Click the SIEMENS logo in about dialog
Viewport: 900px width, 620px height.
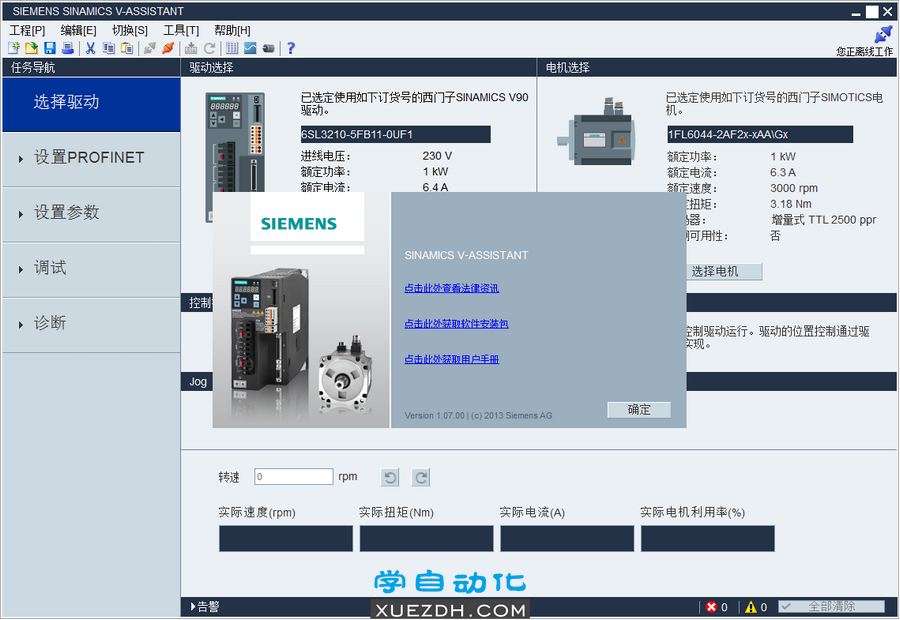coord(299,223)
